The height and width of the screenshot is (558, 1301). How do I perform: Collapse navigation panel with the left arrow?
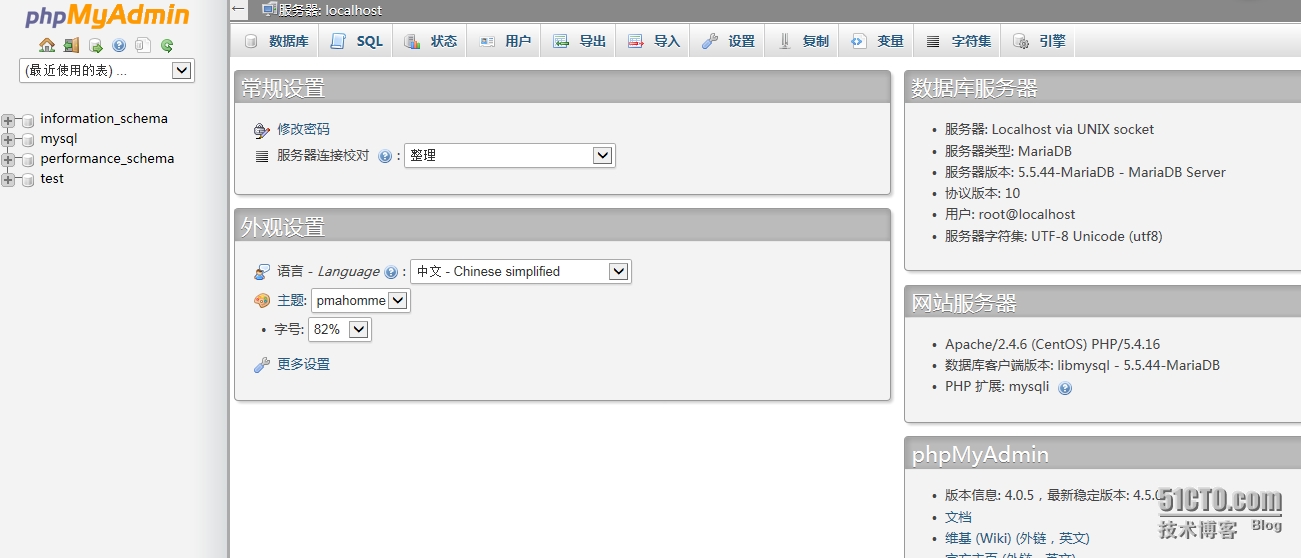(x=238, y=9)
